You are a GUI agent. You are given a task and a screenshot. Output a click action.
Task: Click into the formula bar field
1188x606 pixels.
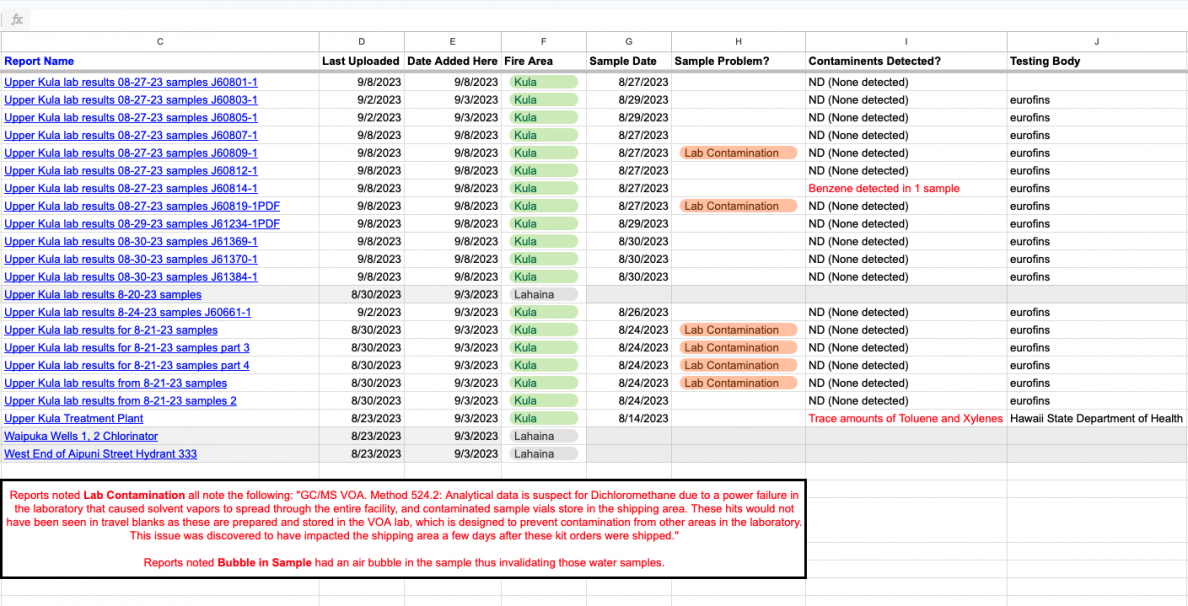tap(600, 19)
